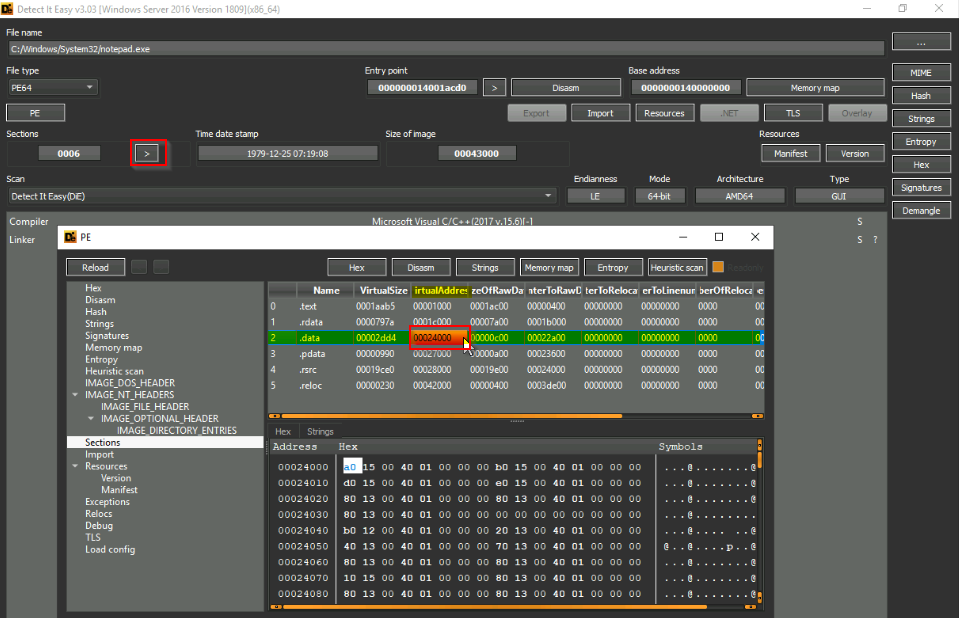Click Hex button in PE window toolbar
This screenshot has height=618, width=959.
pos(357,267)
